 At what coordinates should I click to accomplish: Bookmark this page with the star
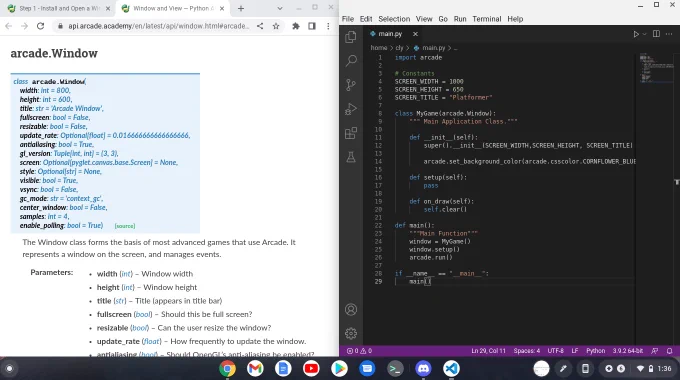[x=276, y=26]
